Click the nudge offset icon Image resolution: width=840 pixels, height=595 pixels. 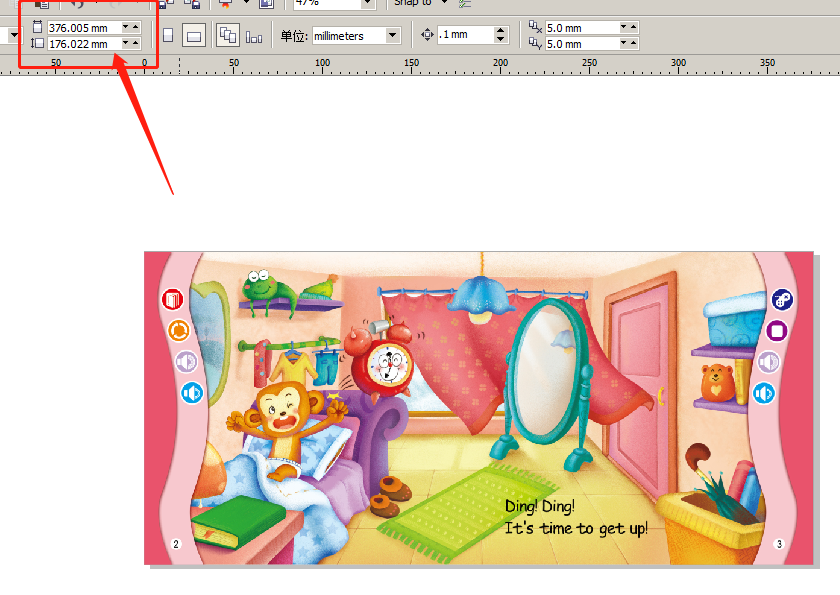click(x=427, y=35)
